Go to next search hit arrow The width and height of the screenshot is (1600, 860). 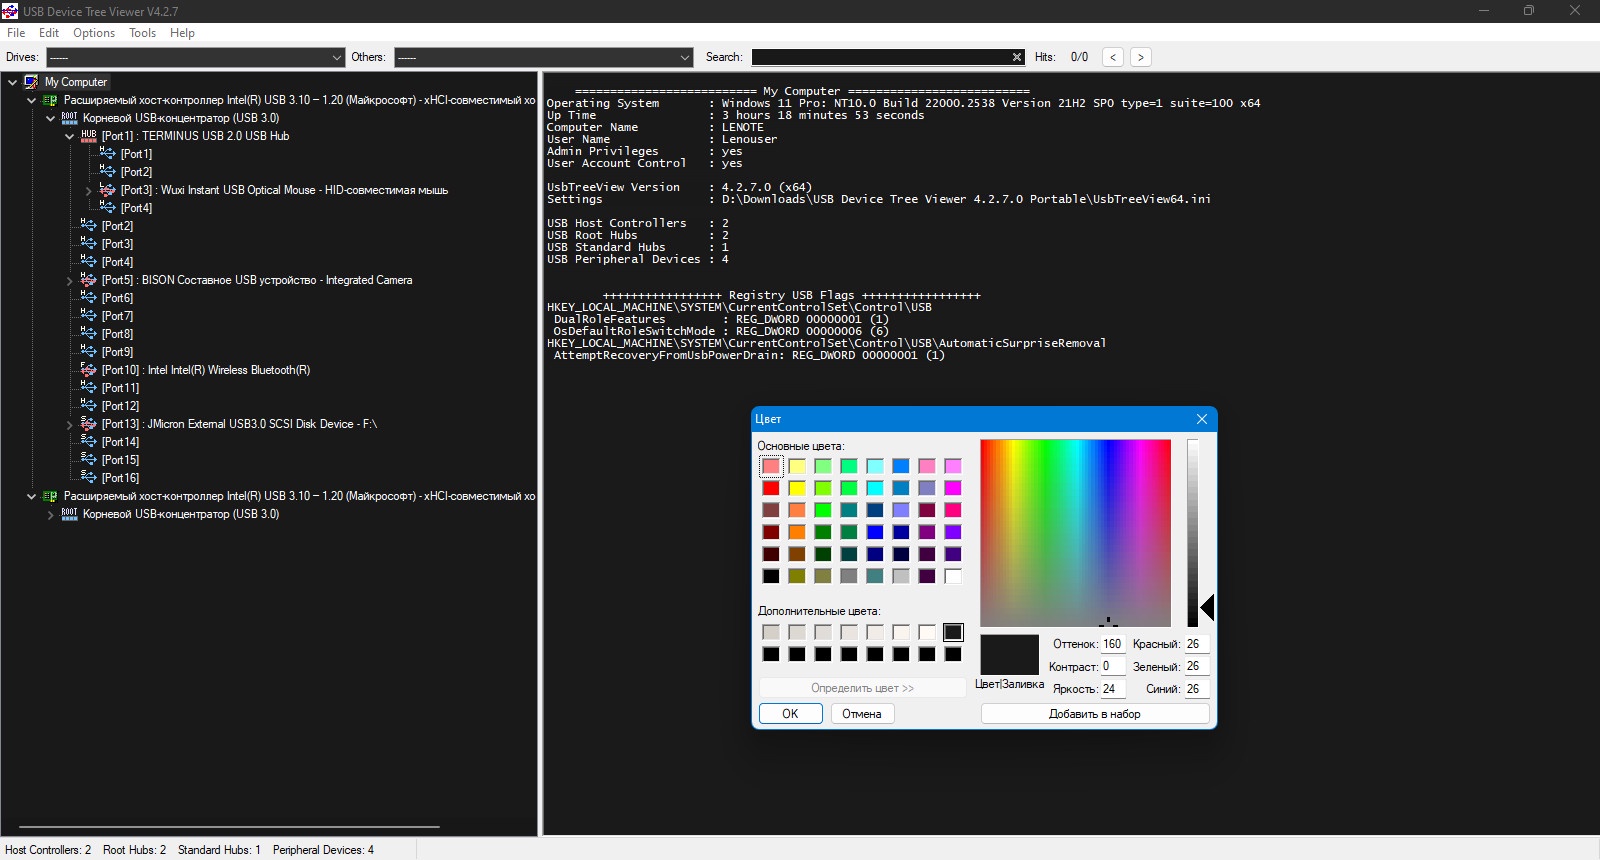point(1140,57)
